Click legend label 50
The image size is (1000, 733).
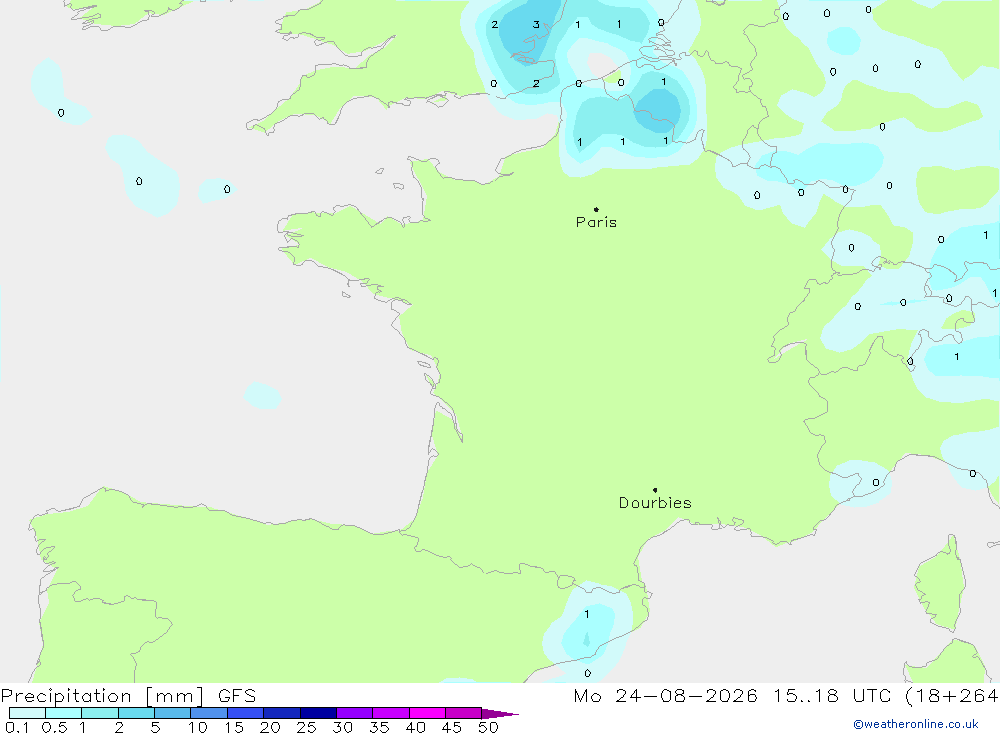pos(488,727)
